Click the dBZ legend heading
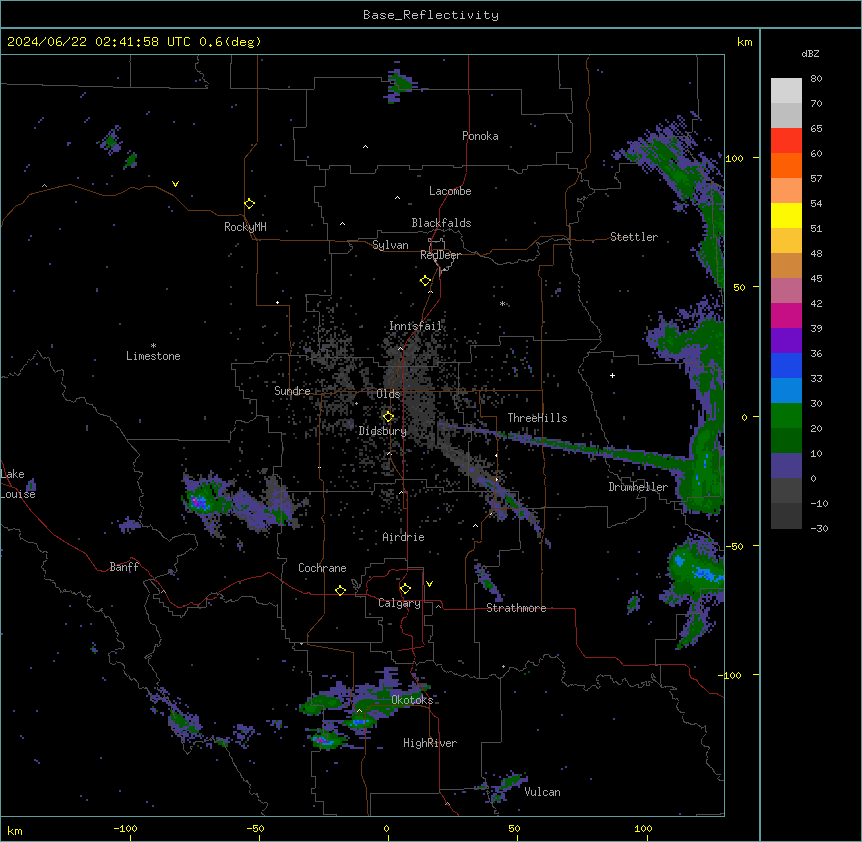862x842 pixels. tap(810, 54)
